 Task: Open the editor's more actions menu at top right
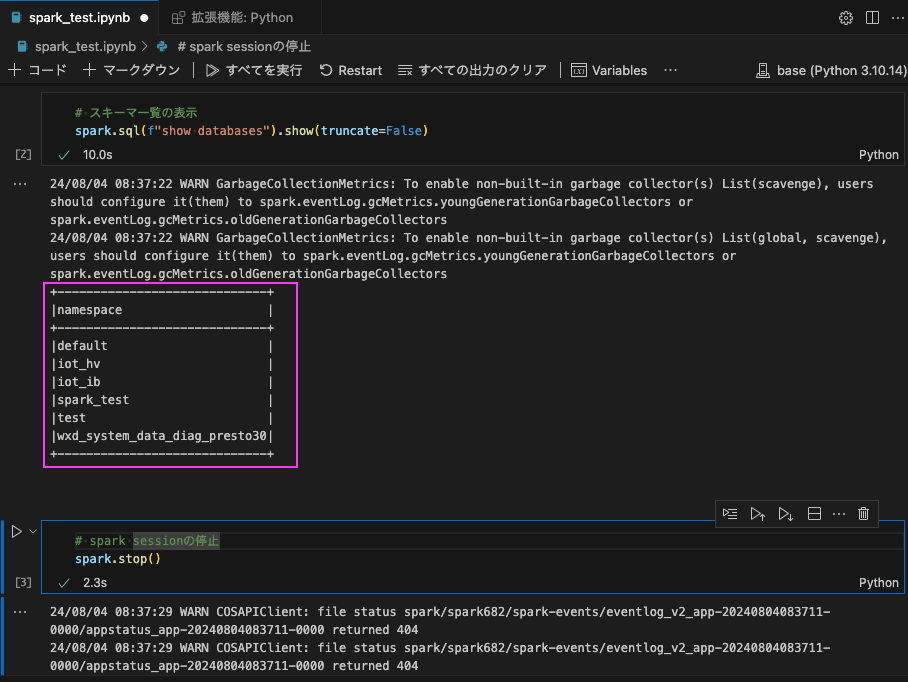pyautogui.click(x=897, y=18)
